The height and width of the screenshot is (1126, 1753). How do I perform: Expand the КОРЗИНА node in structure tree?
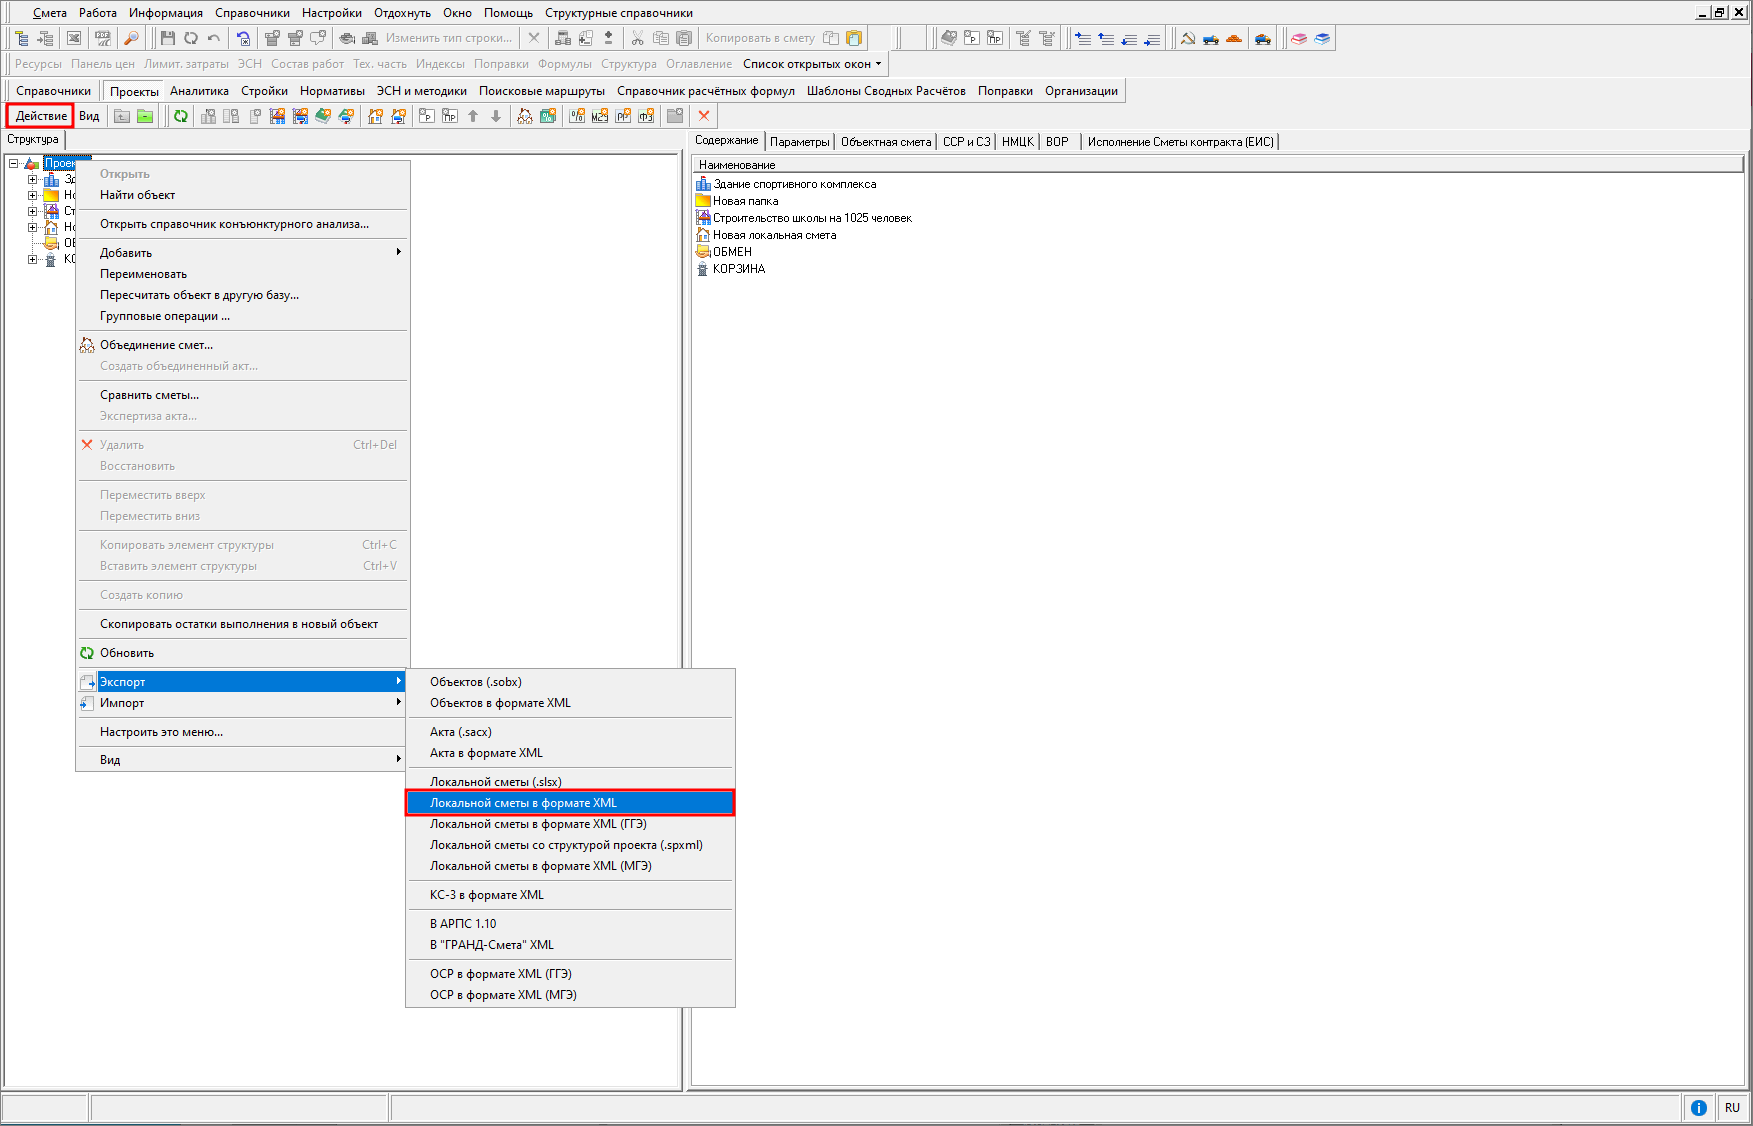point(32,259)
